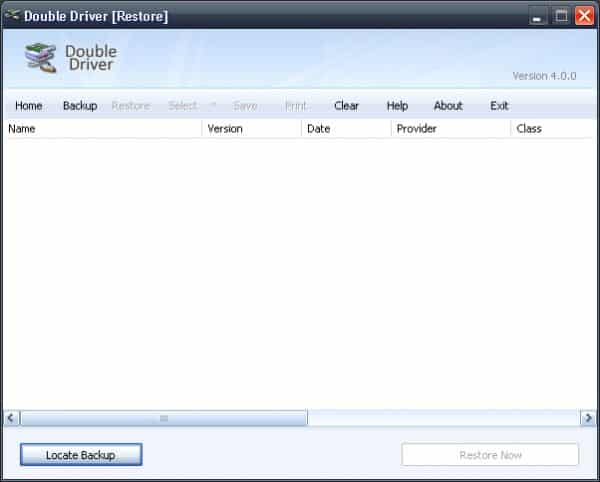Click the Restore Now button
The height and width of the screenshot is (482, 600).
[x=490, y=454]
